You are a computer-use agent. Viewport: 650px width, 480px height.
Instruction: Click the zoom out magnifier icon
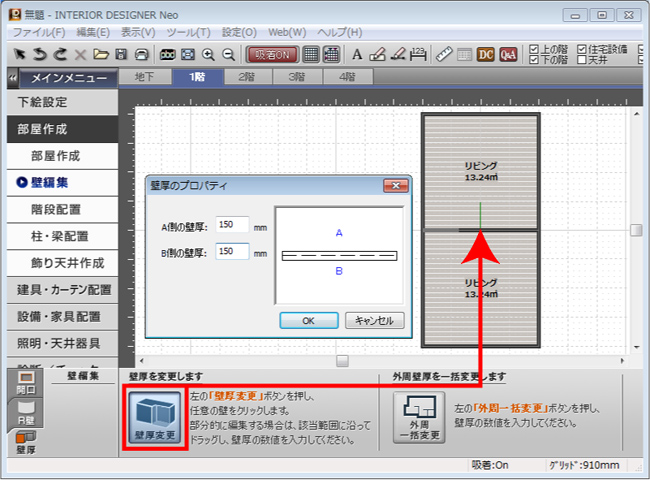(x=229, y=54)
